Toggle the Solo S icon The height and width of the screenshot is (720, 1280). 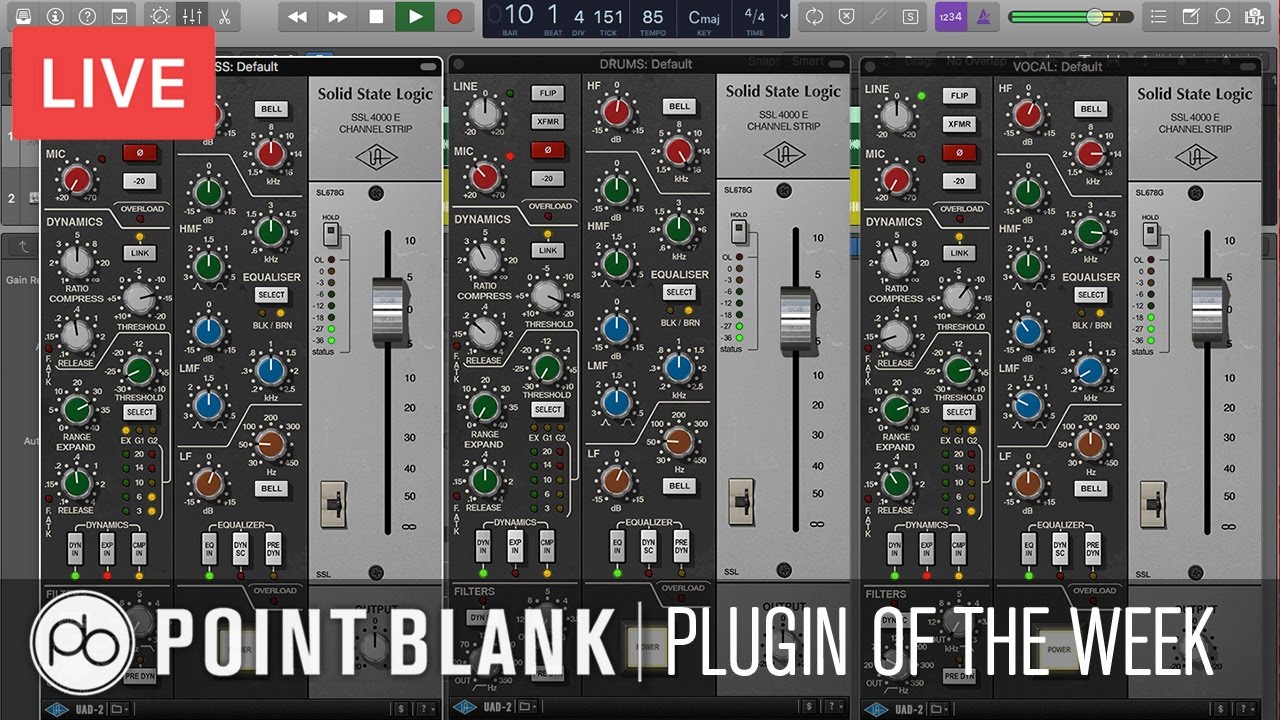910,16
